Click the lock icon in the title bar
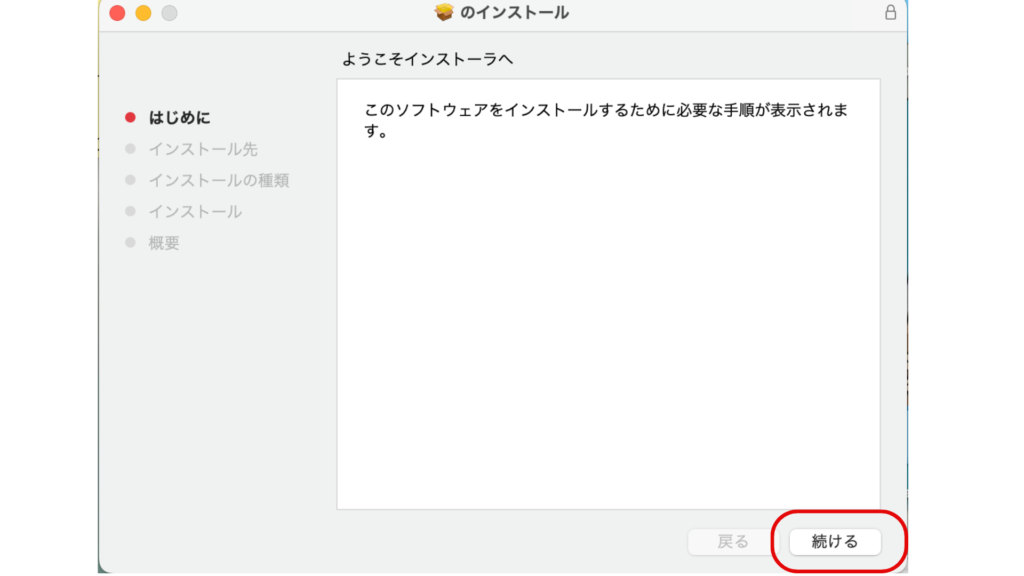This screenshot has width=1024, height=576. [x=890, y=13]
